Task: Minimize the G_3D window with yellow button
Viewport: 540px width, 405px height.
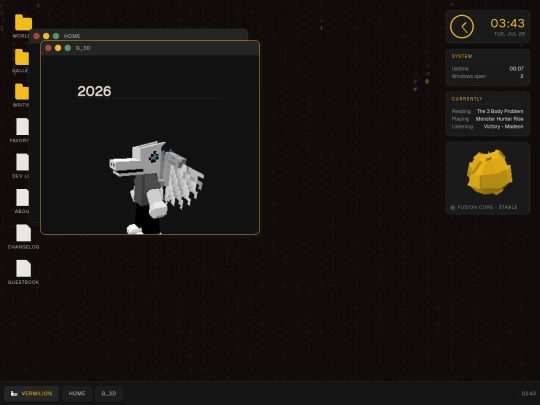Action: (x=58, y=48)
